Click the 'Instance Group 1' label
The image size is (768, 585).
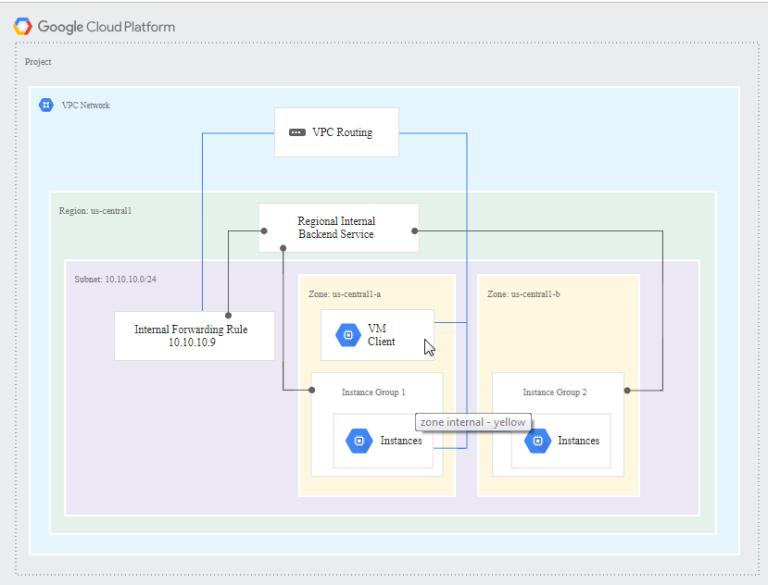click(x=374, y=392)
